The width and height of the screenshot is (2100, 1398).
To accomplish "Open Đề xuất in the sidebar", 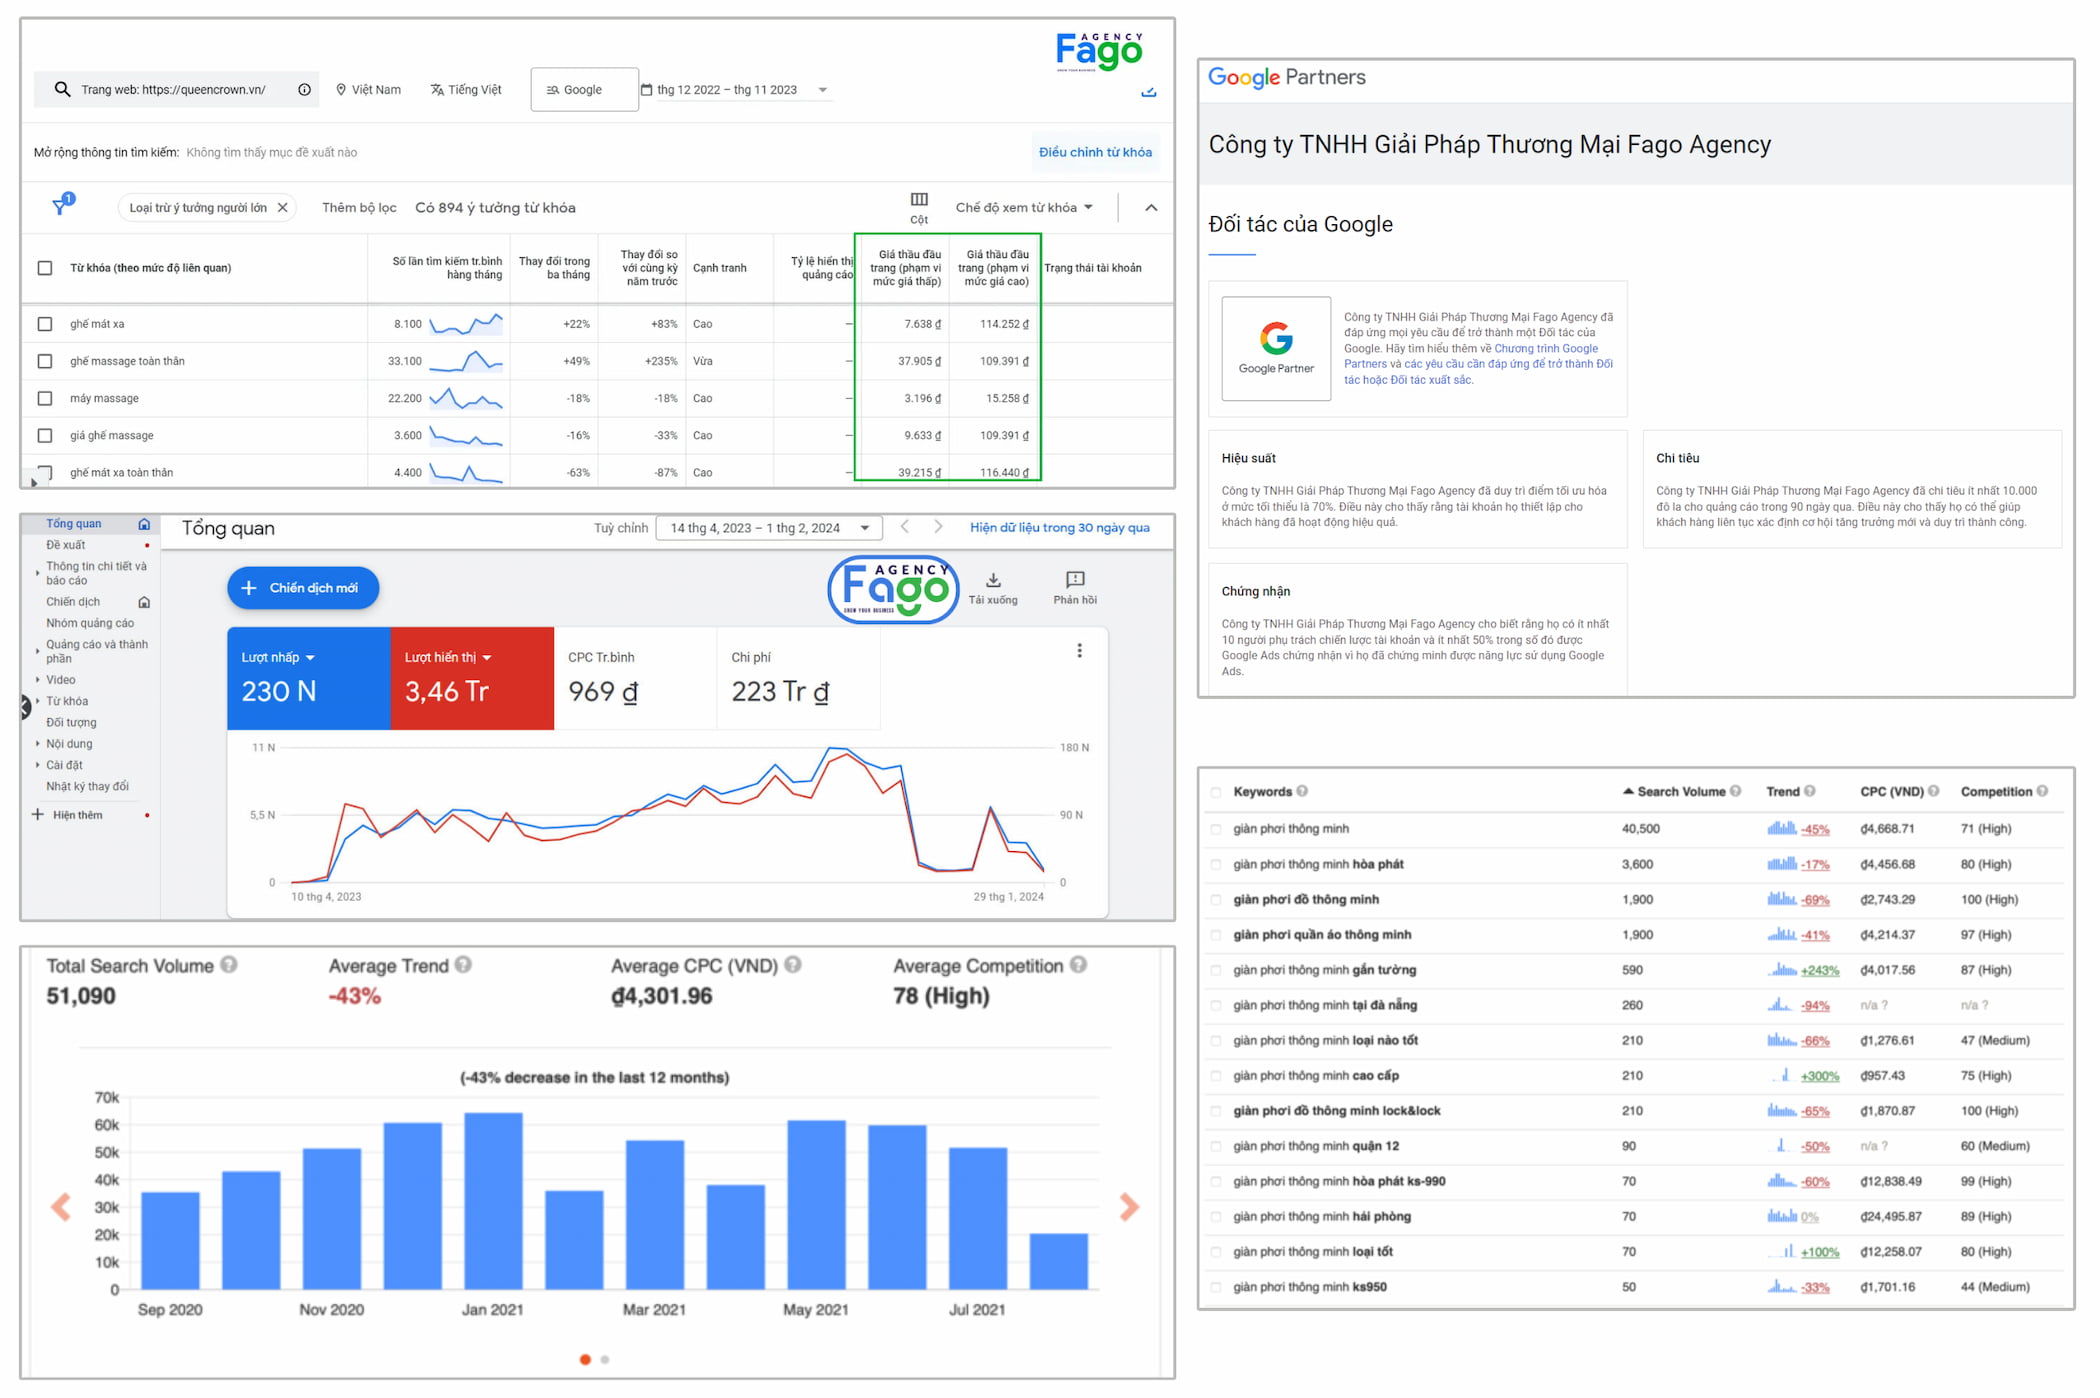I will pos(66,545).
